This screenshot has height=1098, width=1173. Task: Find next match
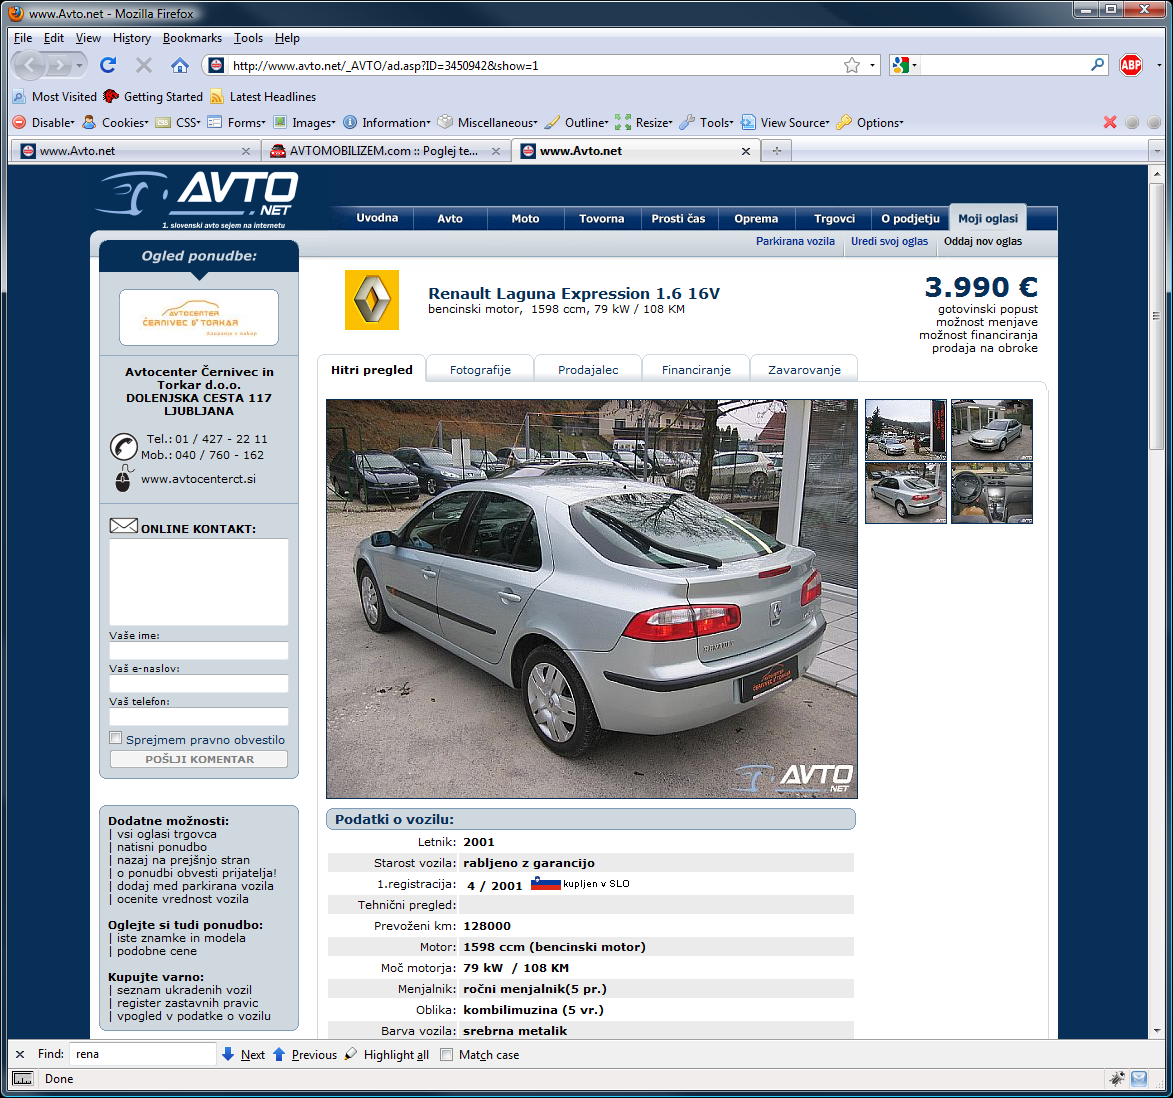pyautogui.click(x=244, y=1055)
